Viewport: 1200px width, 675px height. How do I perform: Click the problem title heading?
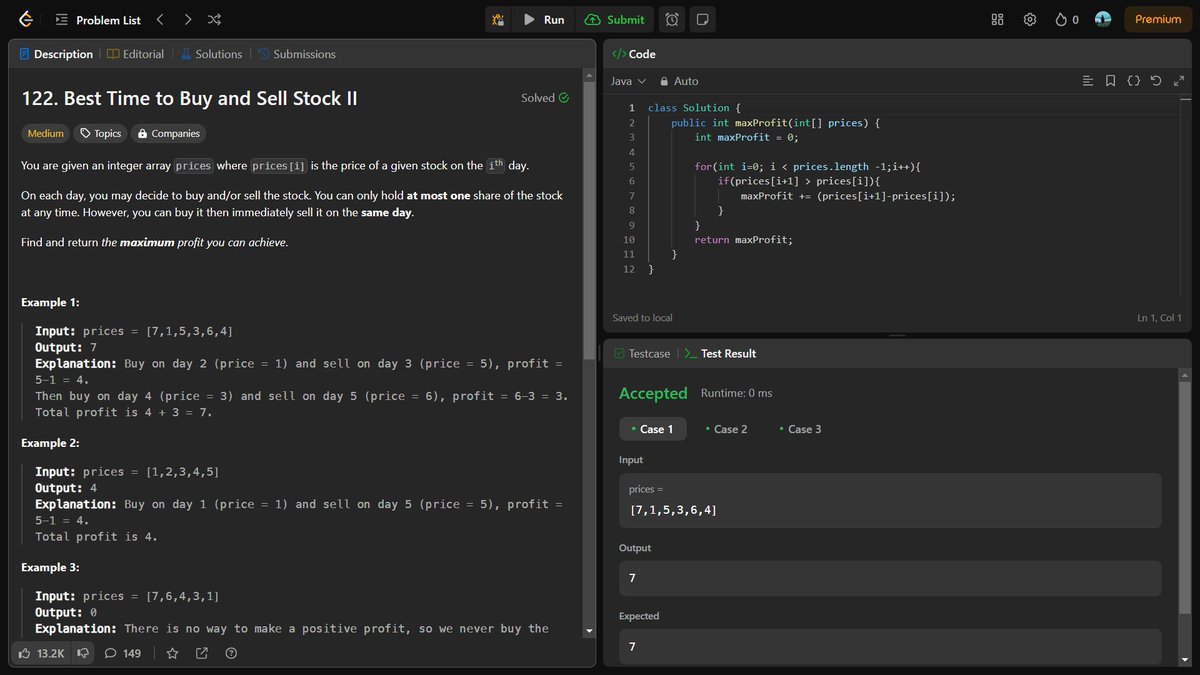pyautogui.click(x=189, y=98)
